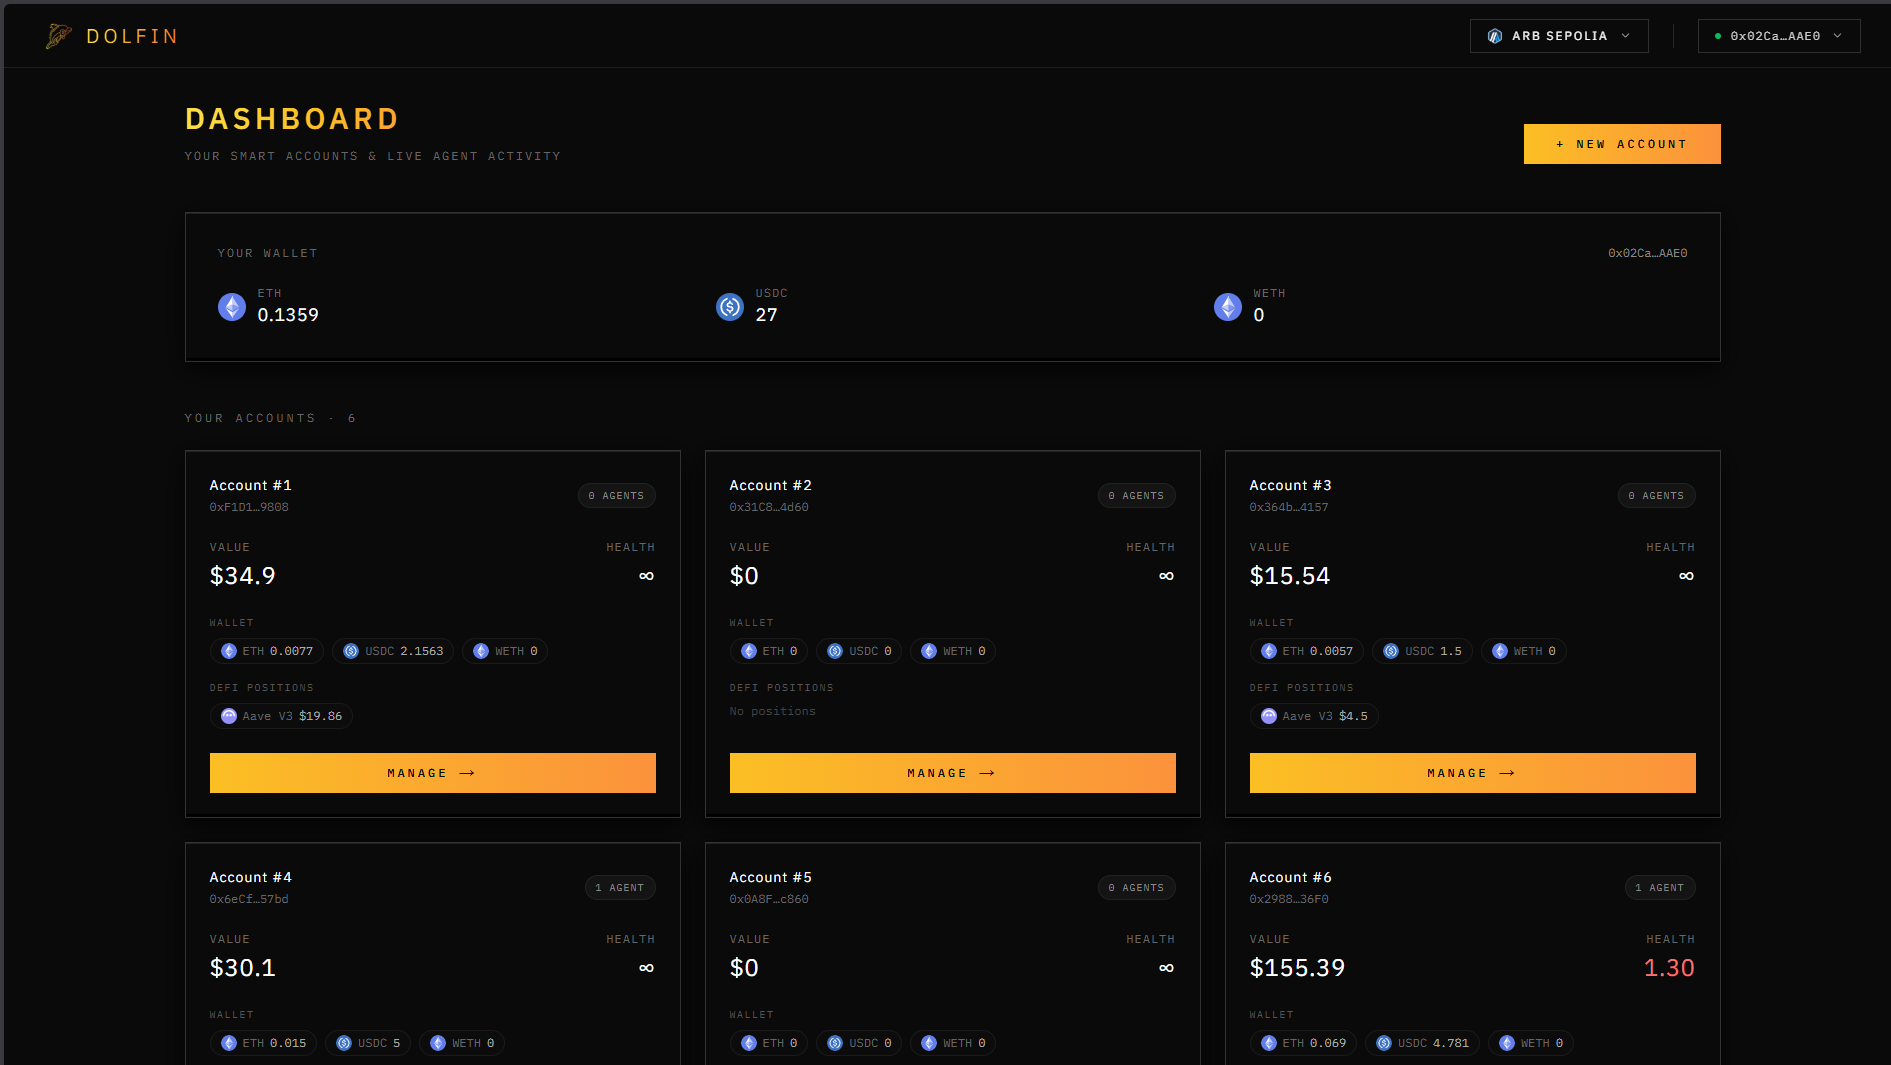Click ETH 0.0077 chip in Account #1
Viewport: 1891px width, 1065px height.
tap(267, 651)
